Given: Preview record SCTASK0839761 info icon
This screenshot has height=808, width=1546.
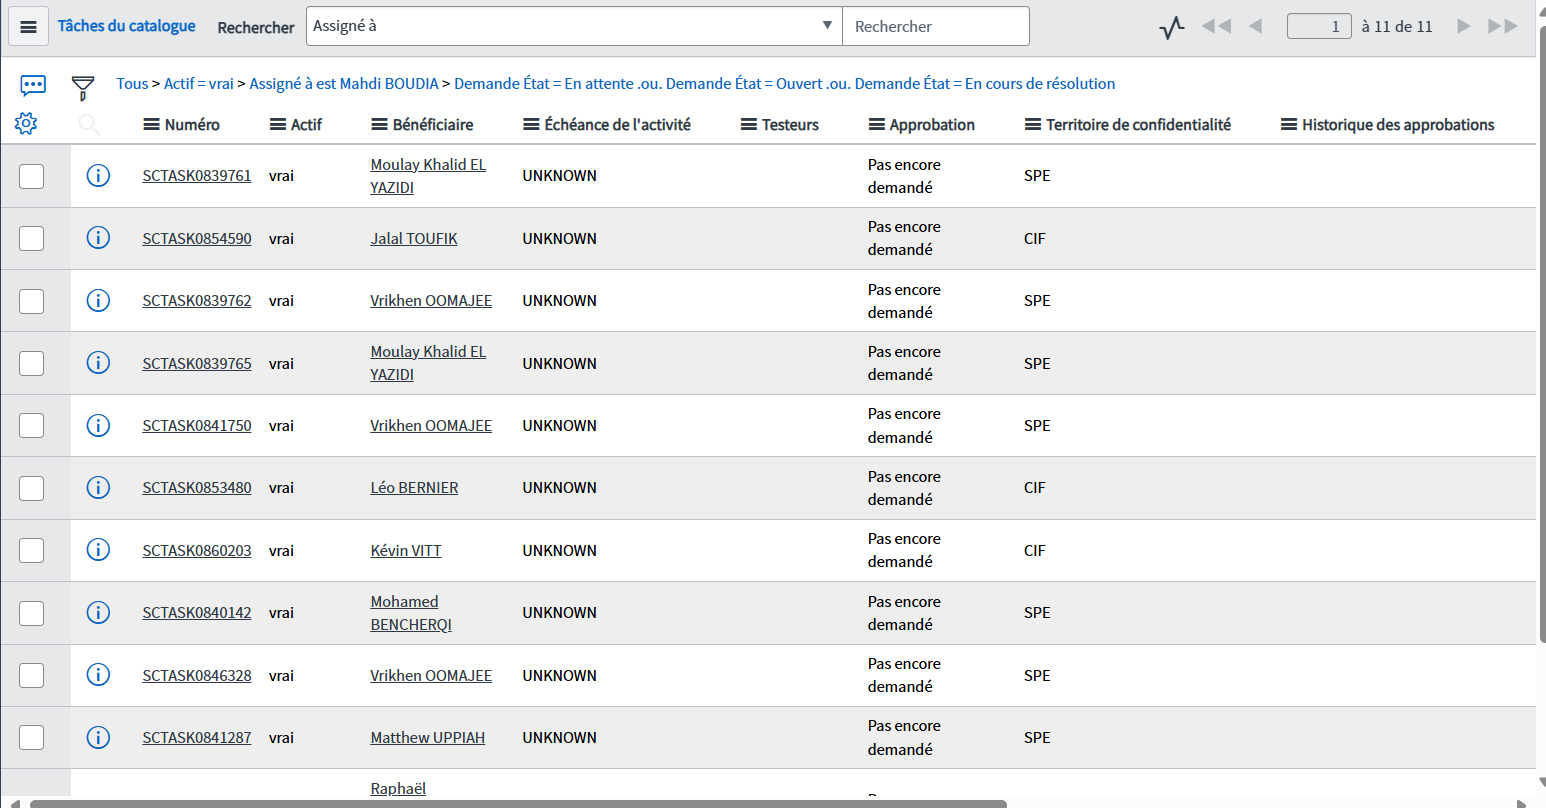Looking at the screenshot, I should (x=98, y=176).
